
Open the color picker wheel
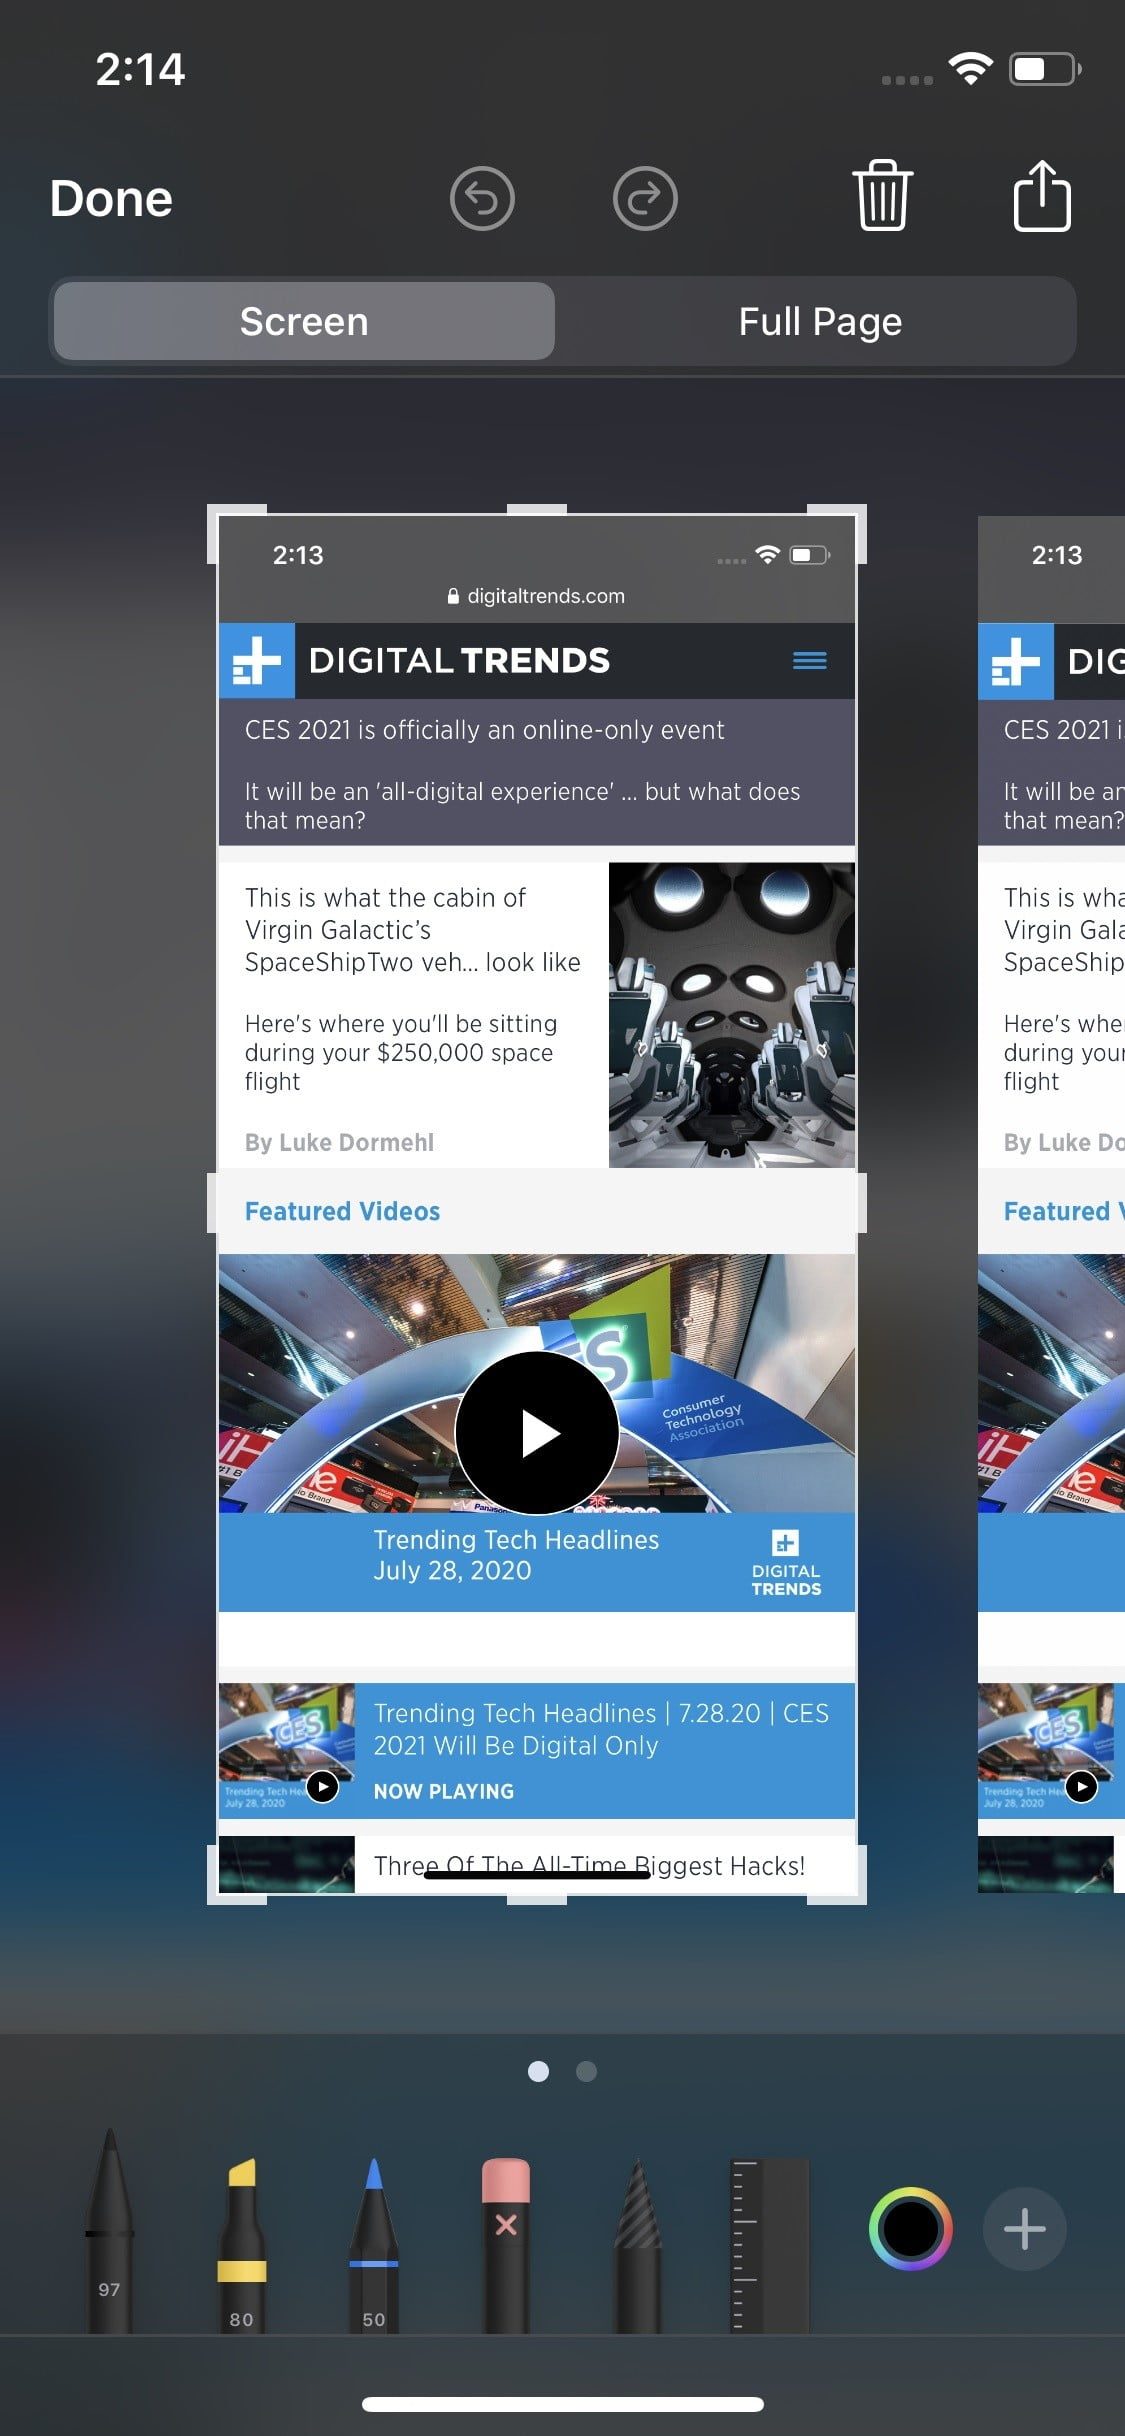pos(910,2229)
